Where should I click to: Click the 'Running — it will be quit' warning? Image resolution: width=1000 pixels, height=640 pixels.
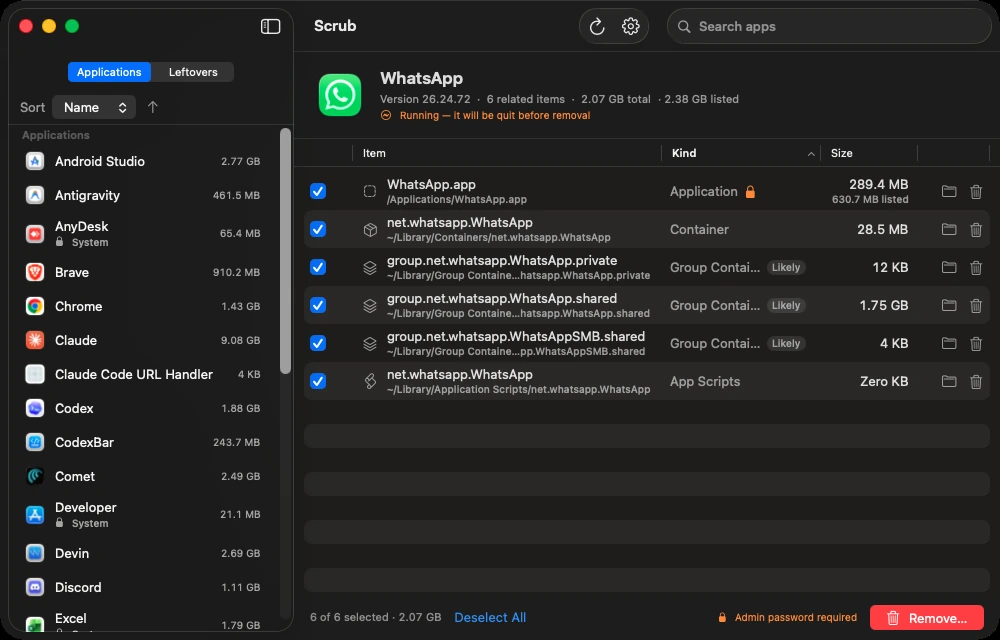point(485,115)
